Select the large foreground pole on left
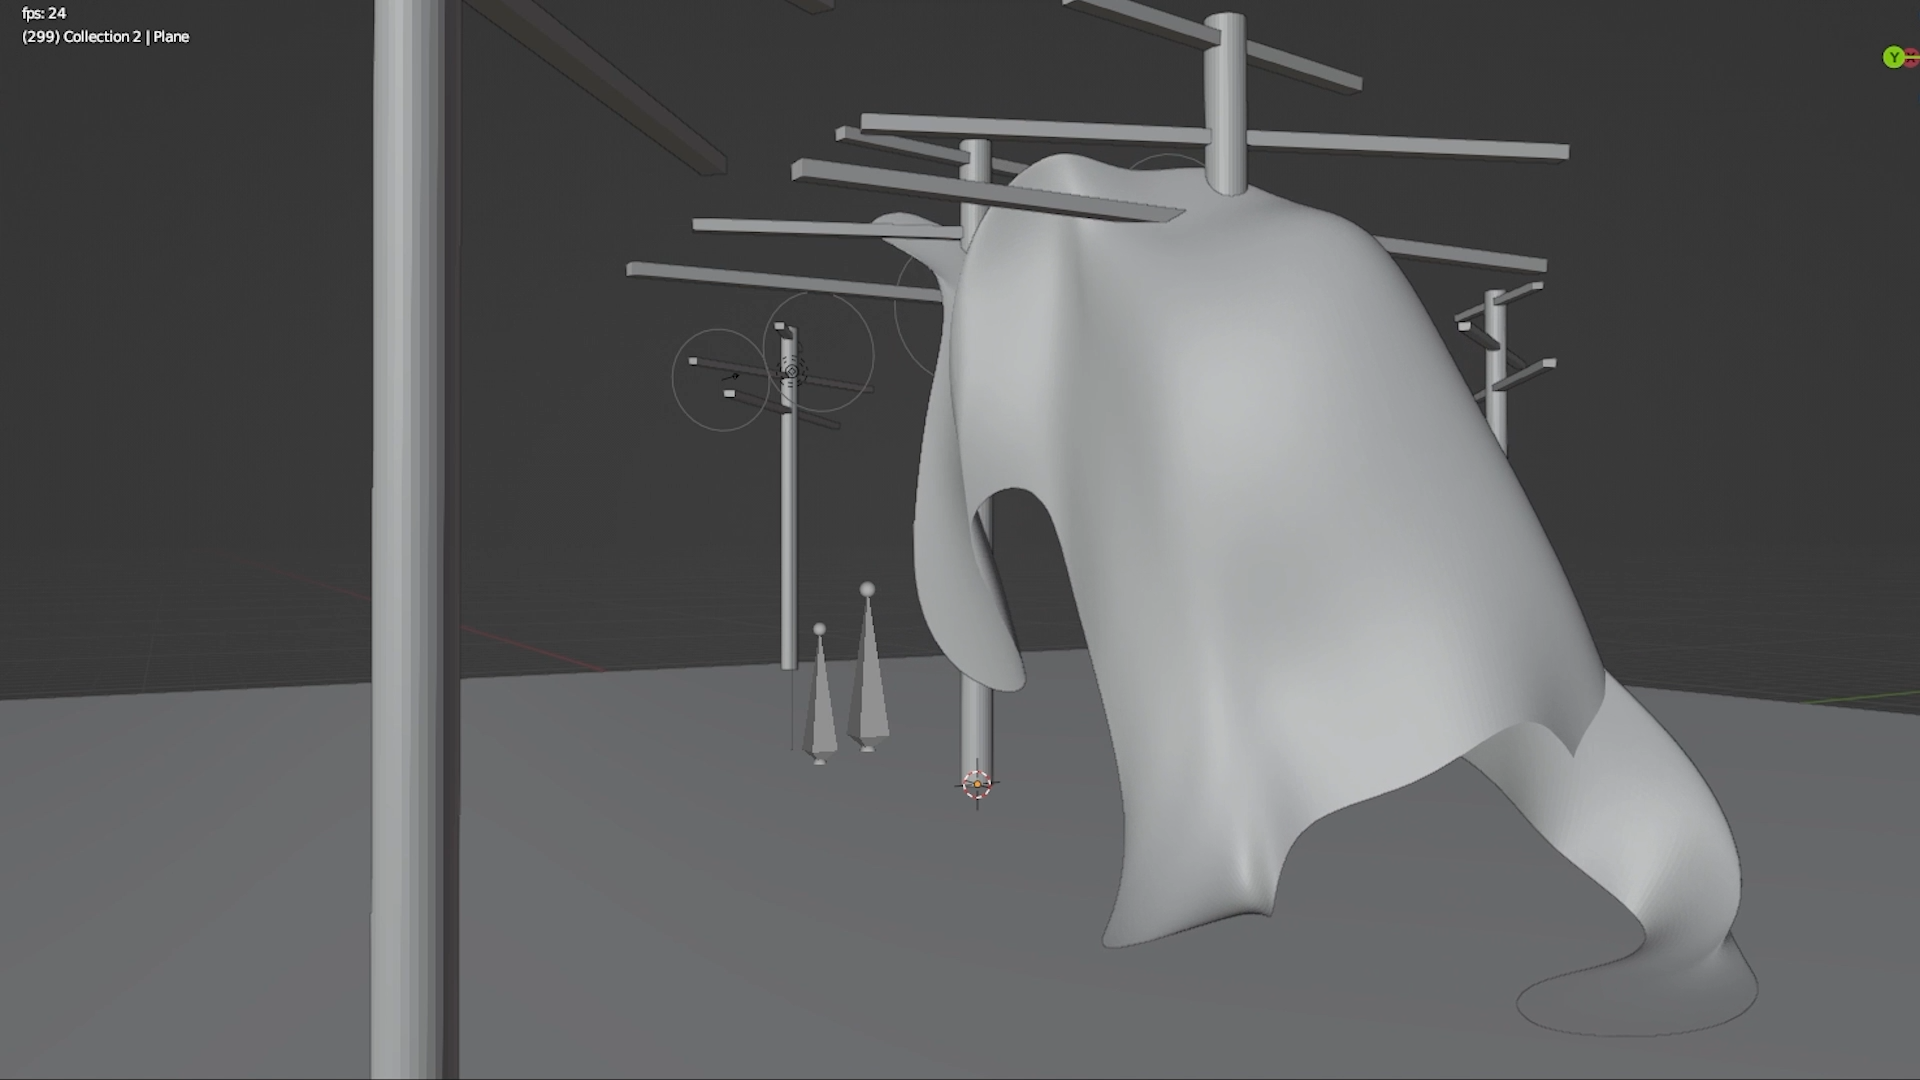 [410, 540]
